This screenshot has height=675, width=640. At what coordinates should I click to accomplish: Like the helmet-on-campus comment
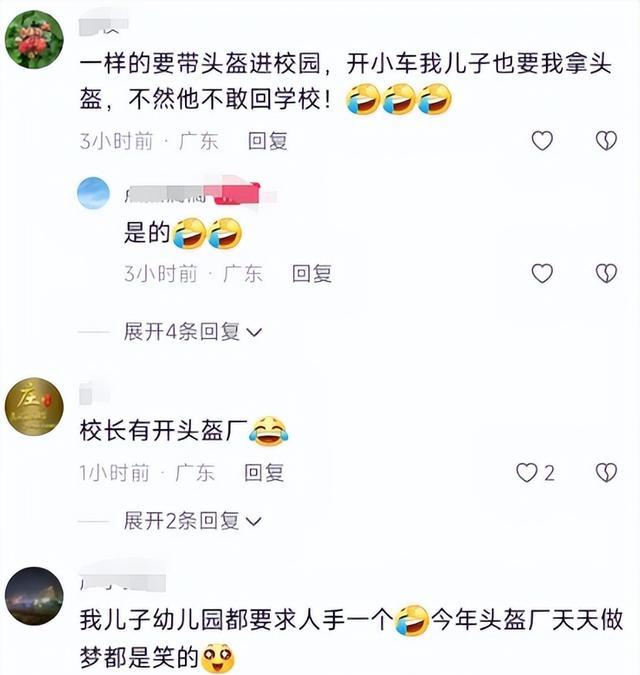[542, 141]
